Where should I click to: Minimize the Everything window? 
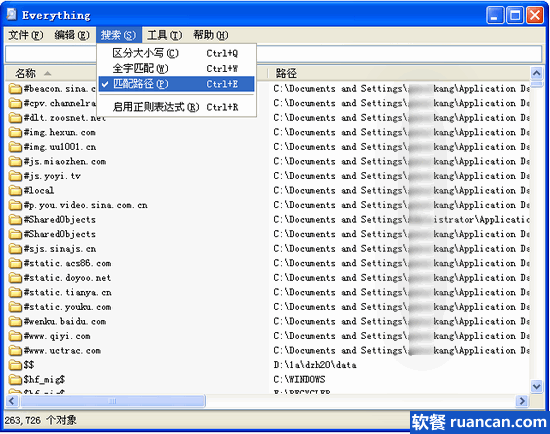(495, 15)
